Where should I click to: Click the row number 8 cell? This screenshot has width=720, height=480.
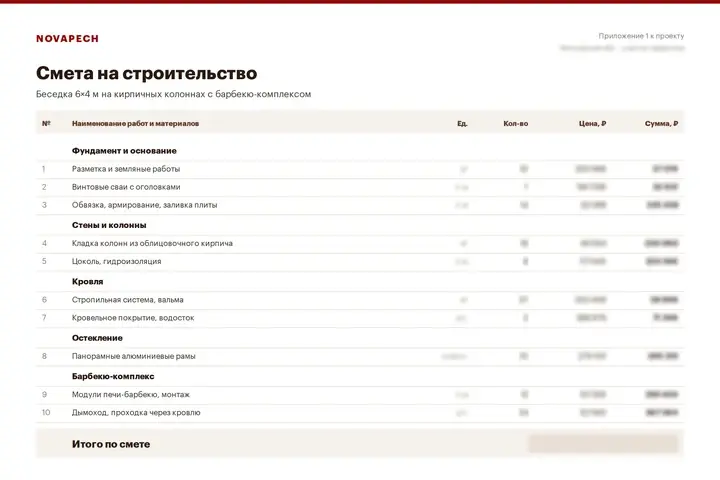click(44, 356)
